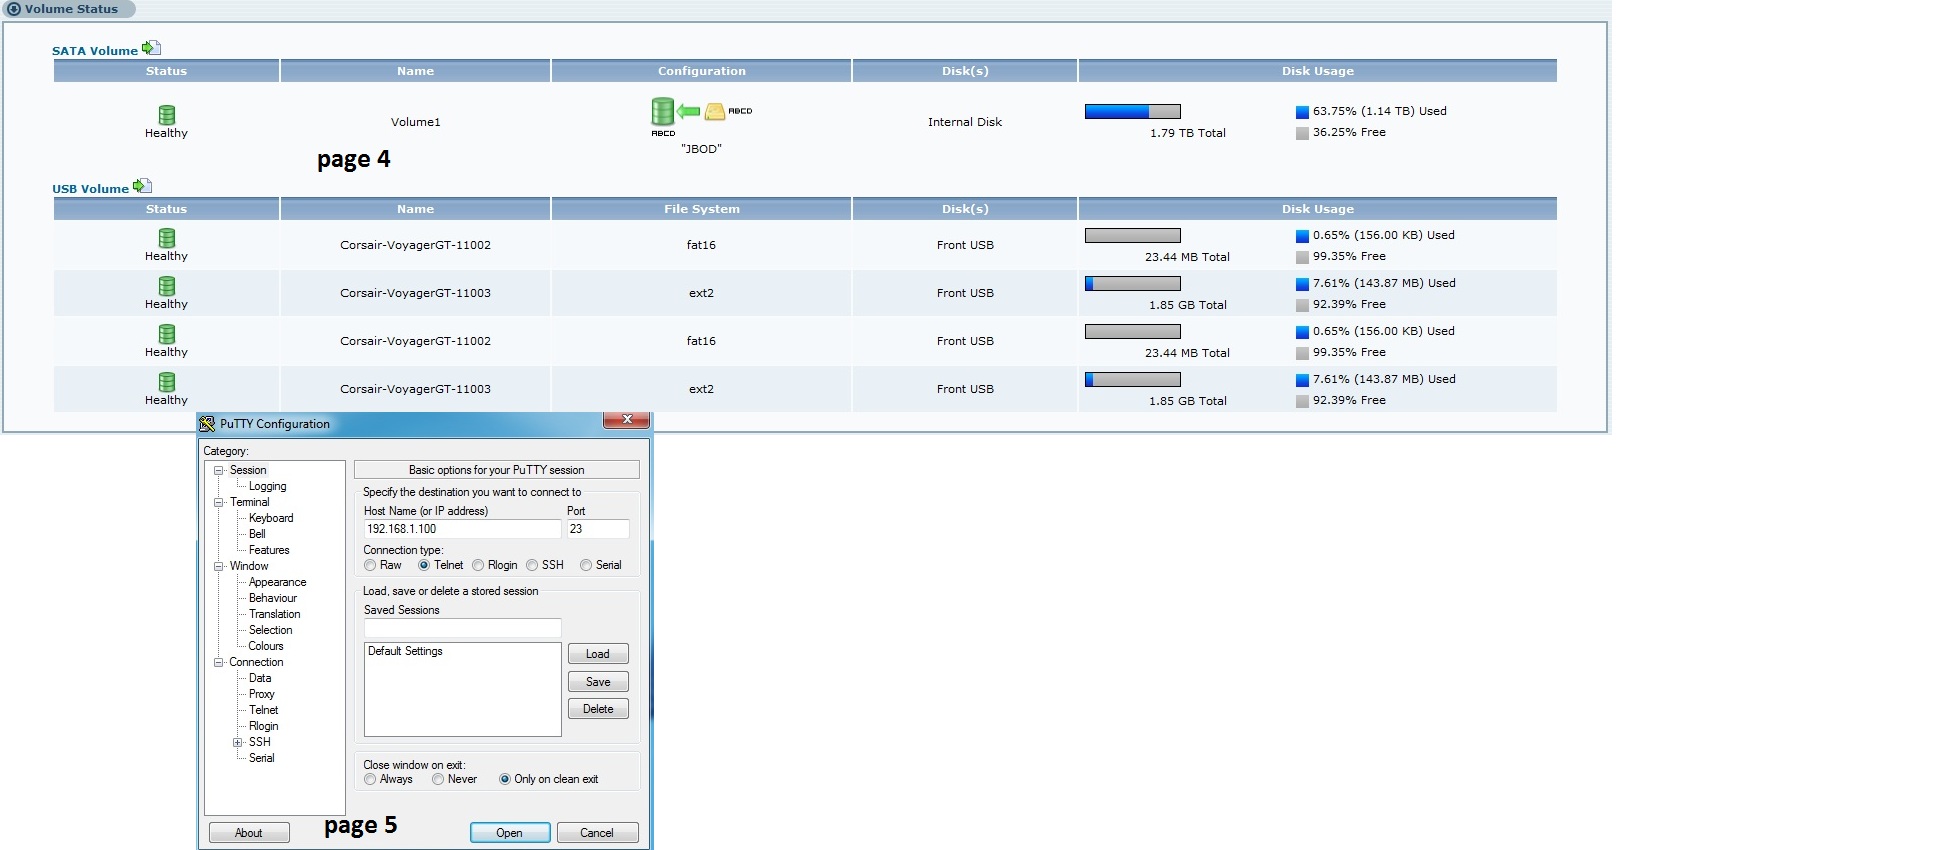Select Default Settings in saved sessions list
This screenshot has width=1950, height=850.
coord(405,651)
